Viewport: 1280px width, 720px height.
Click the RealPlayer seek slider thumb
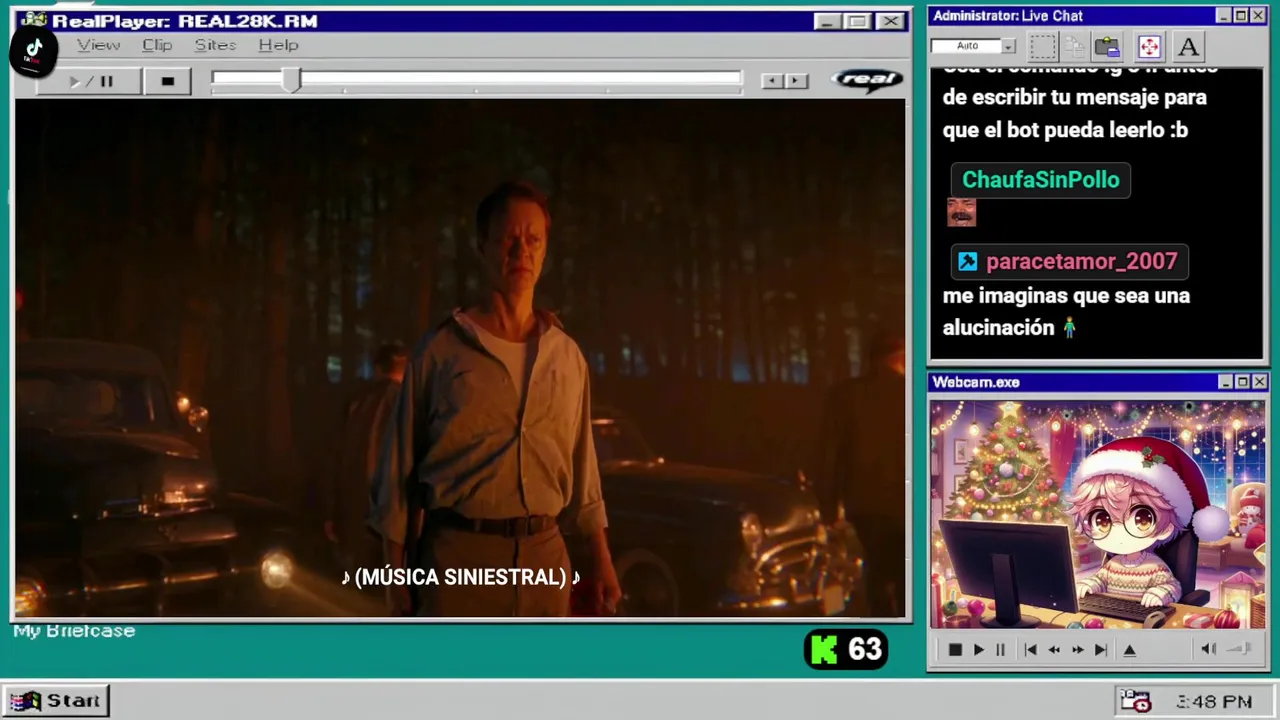(290, 81)
